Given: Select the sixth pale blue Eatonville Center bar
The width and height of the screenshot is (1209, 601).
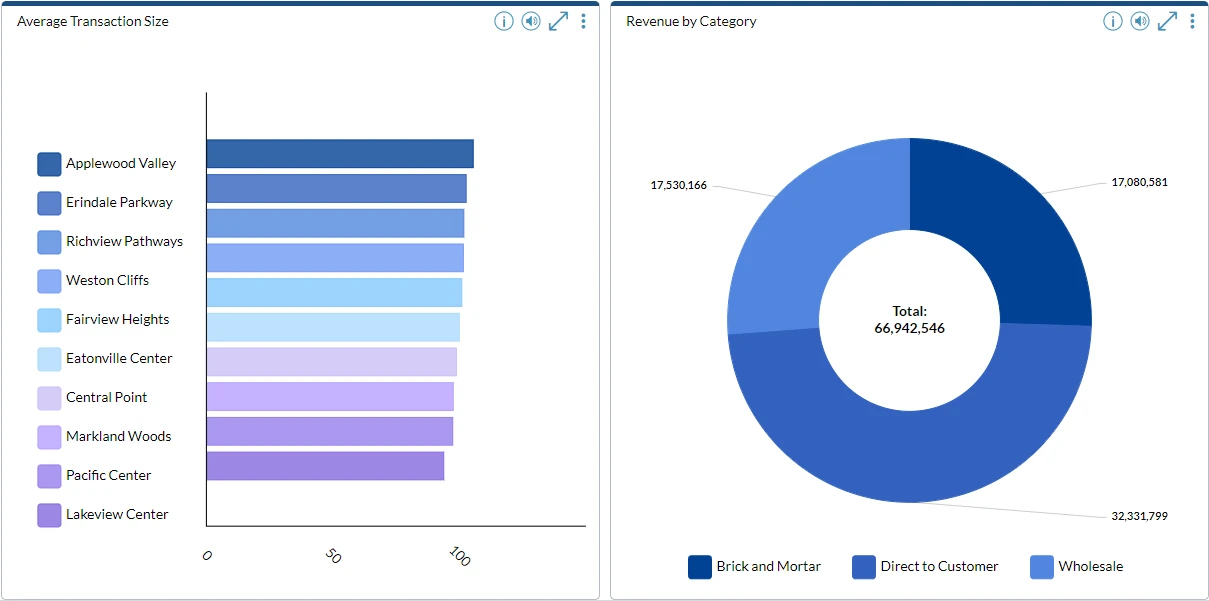Looking at the screenshot, I should [x=334, y=327].
